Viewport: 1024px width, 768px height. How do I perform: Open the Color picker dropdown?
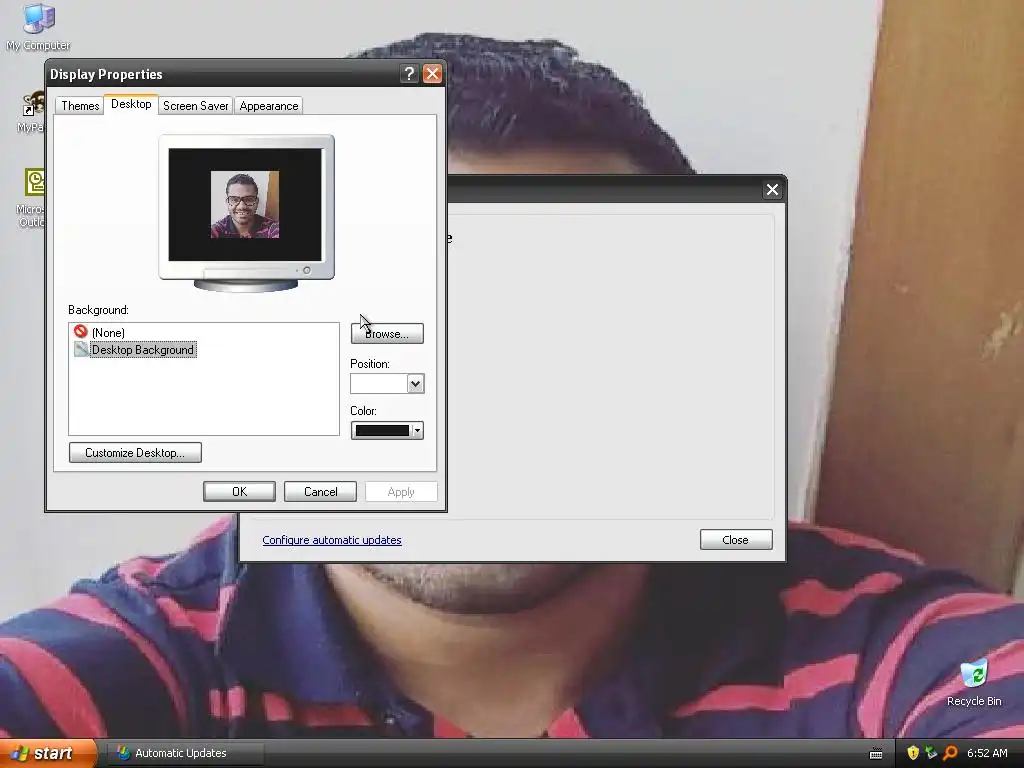coord(387,430)
